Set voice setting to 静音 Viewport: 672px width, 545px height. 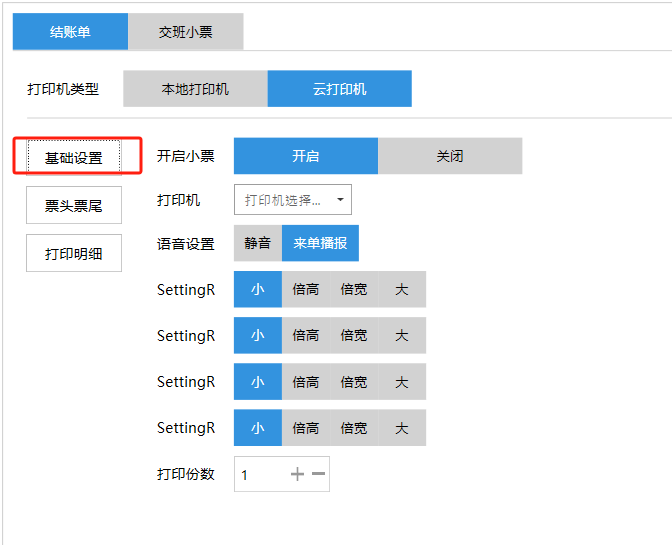258,243
